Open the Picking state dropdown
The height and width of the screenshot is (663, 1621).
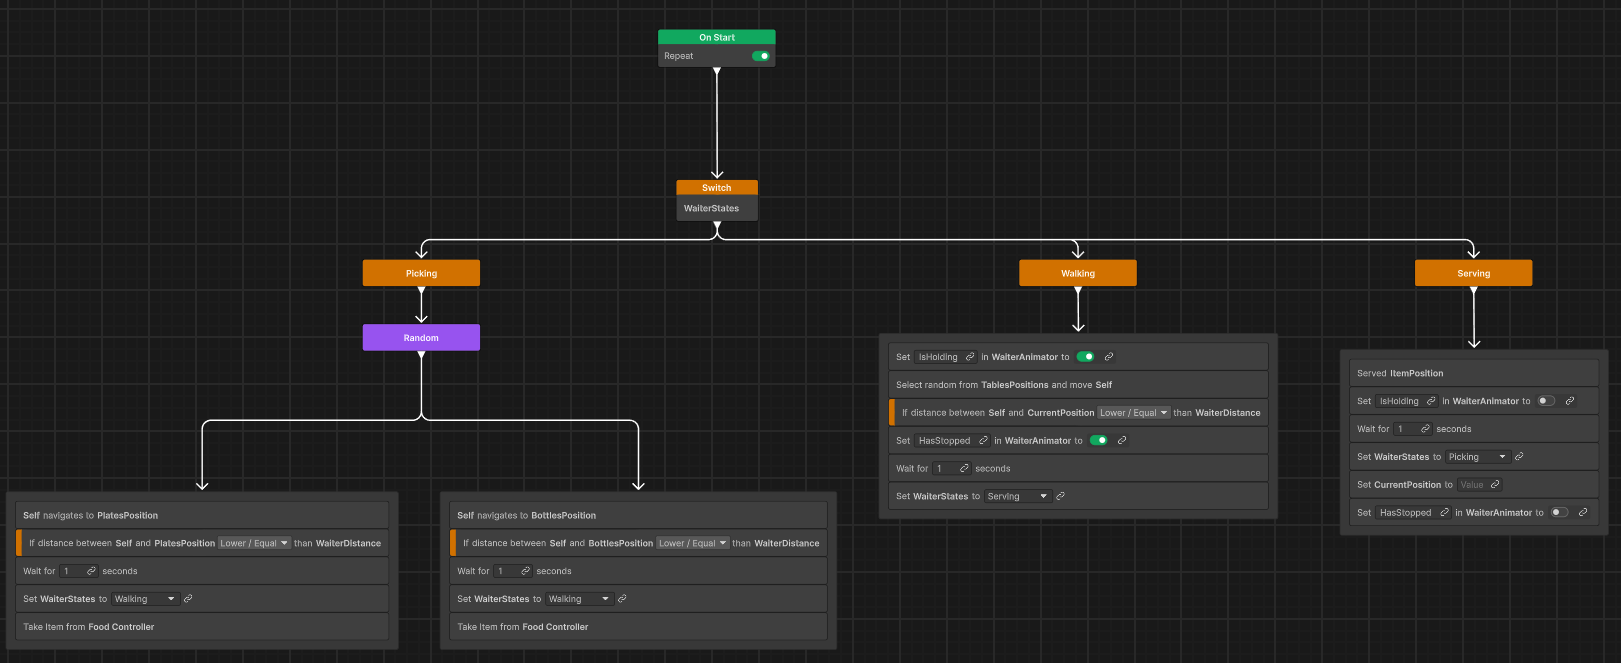1477,457
